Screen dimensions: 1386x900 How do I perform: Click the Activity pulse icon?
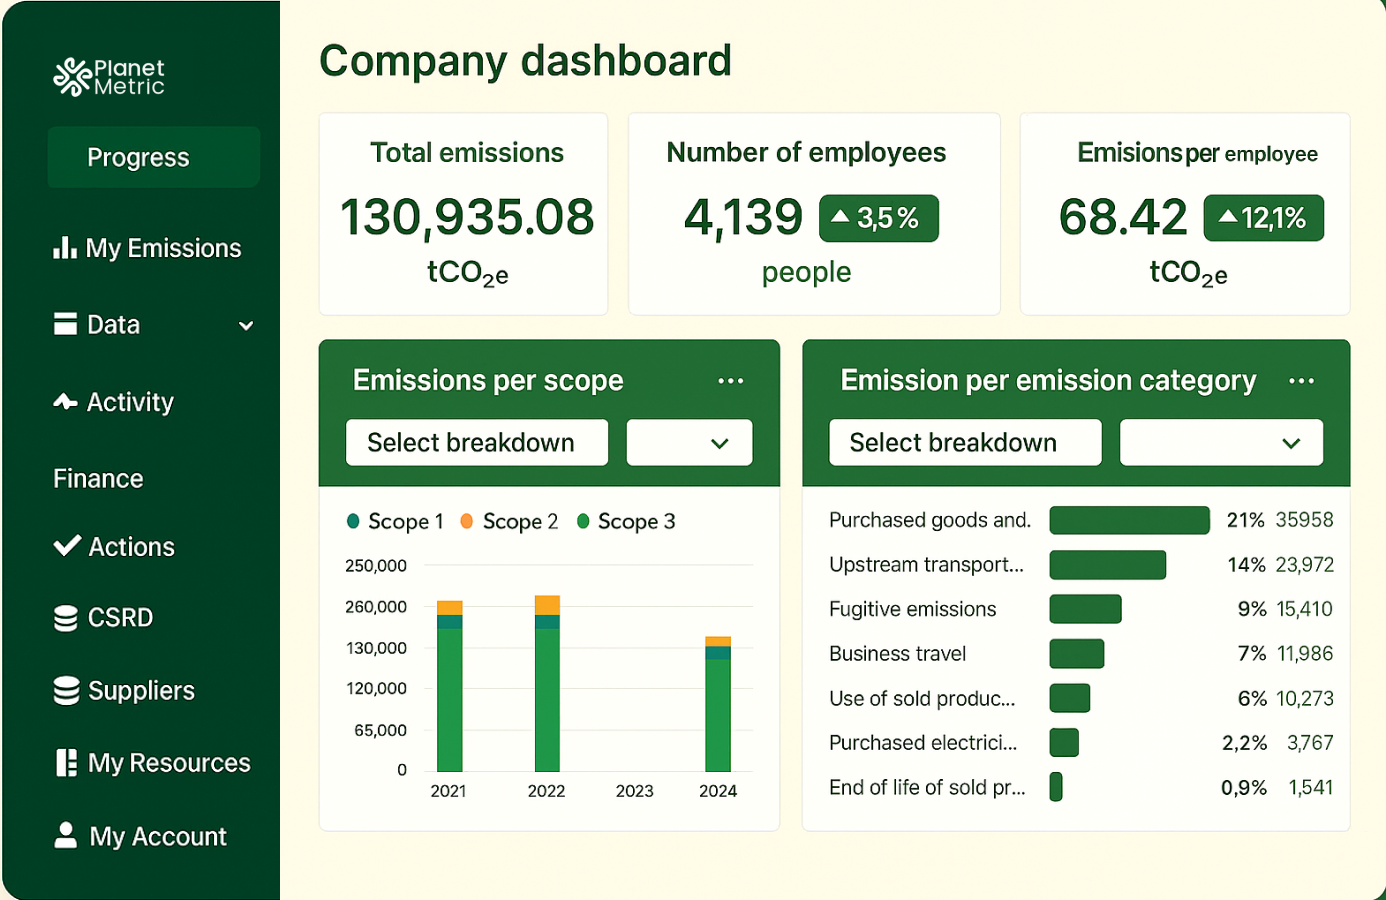[x=65, y=402]
